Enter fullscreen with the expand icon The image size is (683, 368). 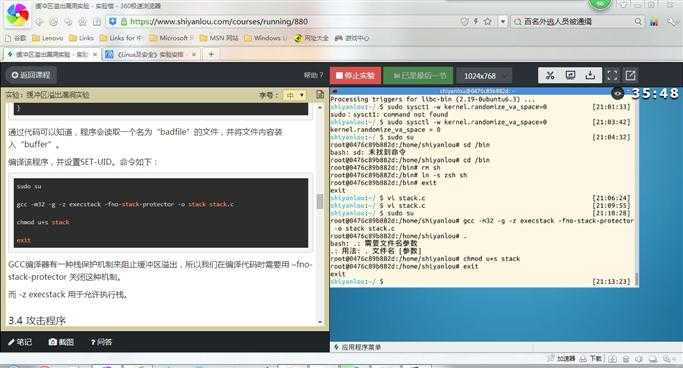coord(612,75)
